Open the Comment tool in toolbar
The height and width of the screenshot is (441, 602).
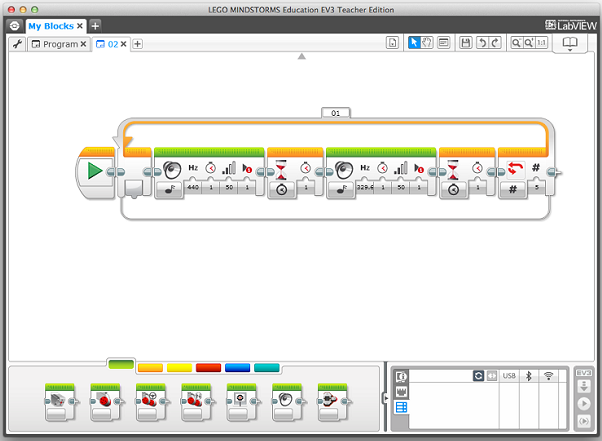click(x=443, y=43)
